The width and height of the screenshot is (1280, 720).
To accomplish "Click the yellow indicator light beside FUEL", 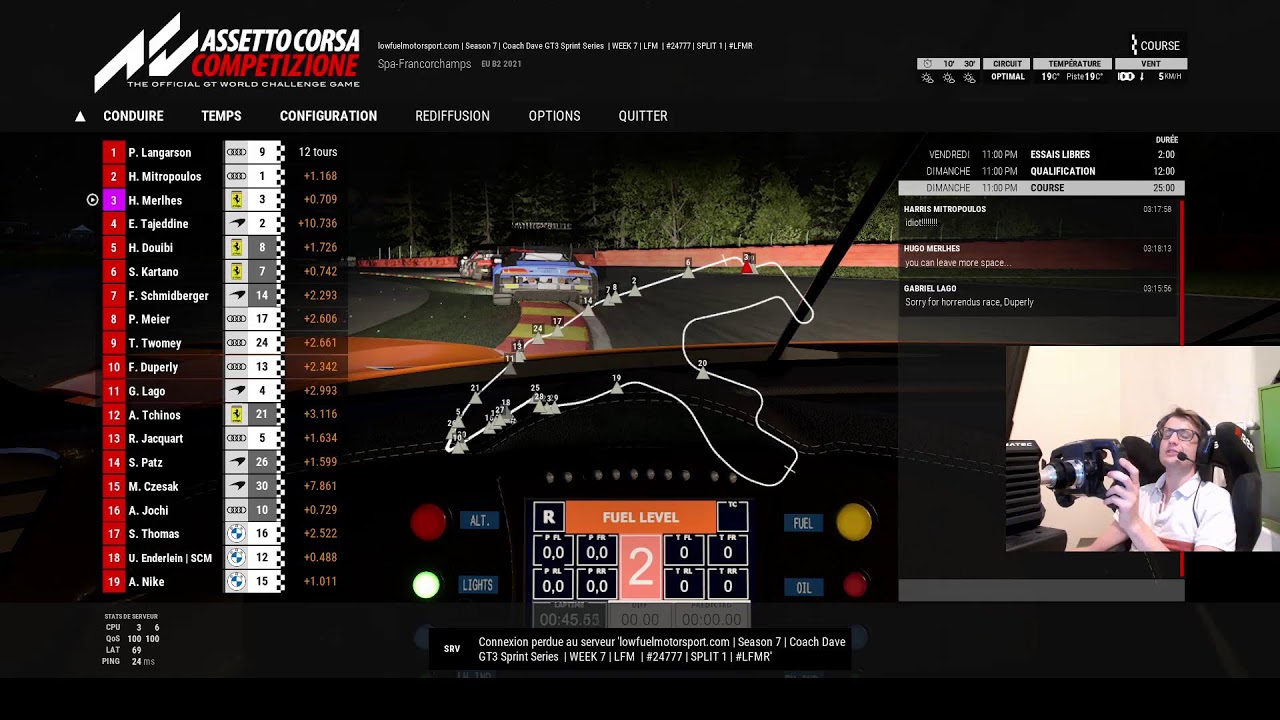I will (x=854, y=522).
